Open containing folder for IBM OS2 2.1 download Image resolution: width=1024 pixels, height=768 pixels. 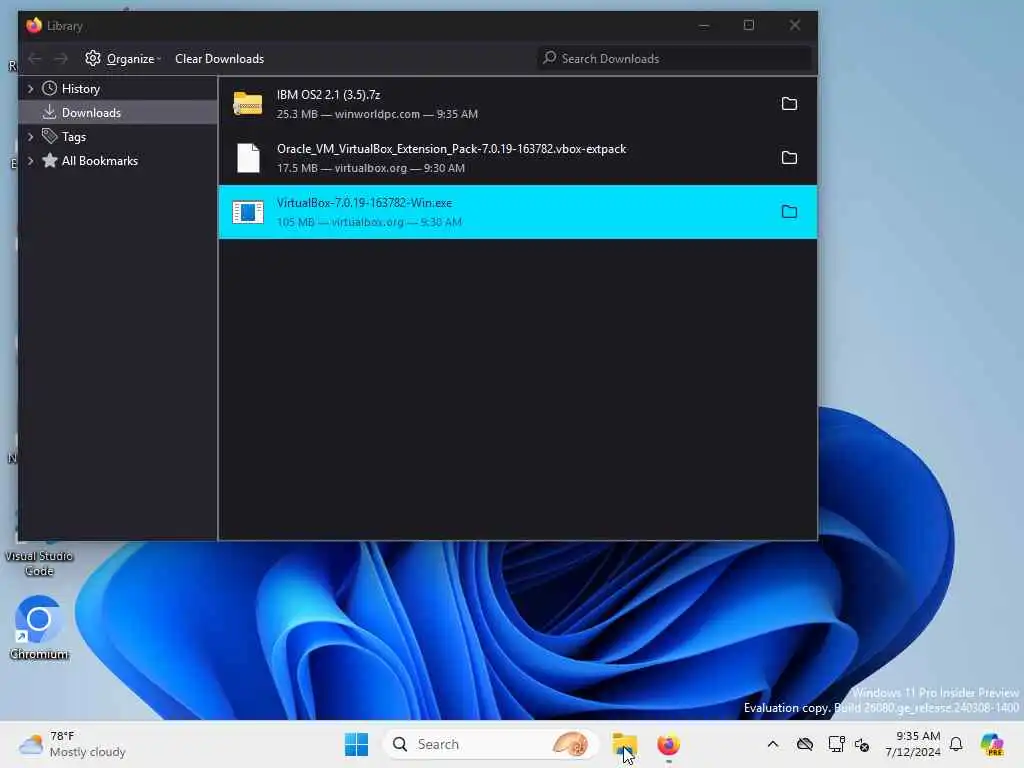click(789, 104)
